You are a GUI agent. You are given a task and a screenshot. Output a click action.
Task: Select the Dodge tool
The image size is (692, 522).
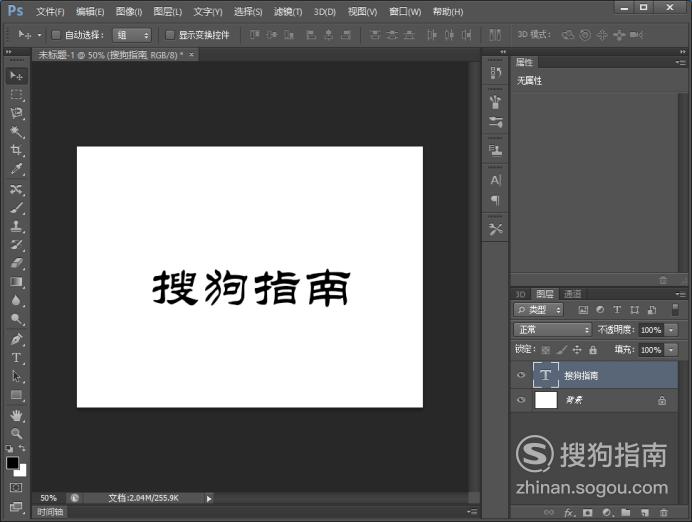pos(16,319)
